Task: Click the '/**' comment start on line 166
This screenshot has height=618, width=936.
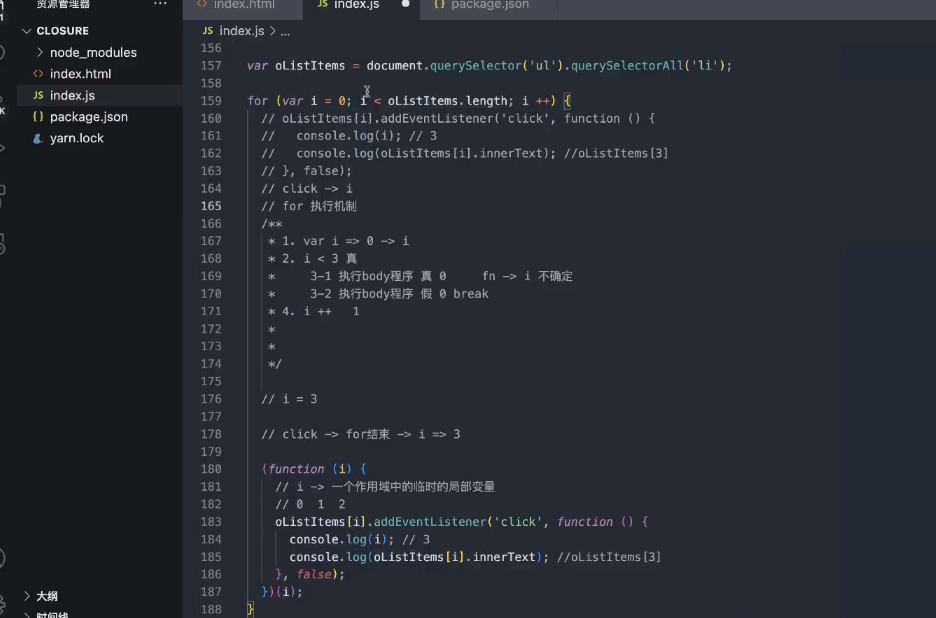Action: pos(272,224)
